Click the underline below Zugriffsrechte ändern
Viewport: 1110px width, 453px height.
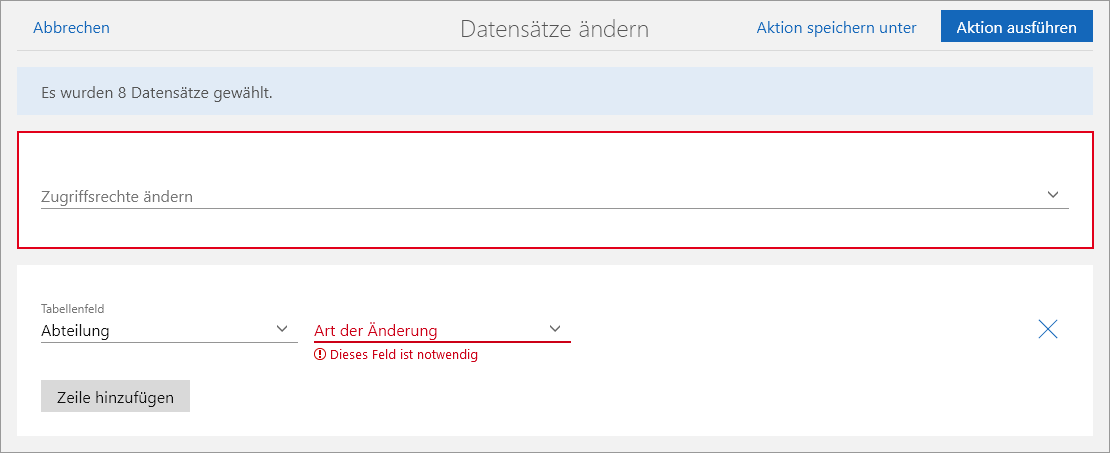(x=554, y=208)
